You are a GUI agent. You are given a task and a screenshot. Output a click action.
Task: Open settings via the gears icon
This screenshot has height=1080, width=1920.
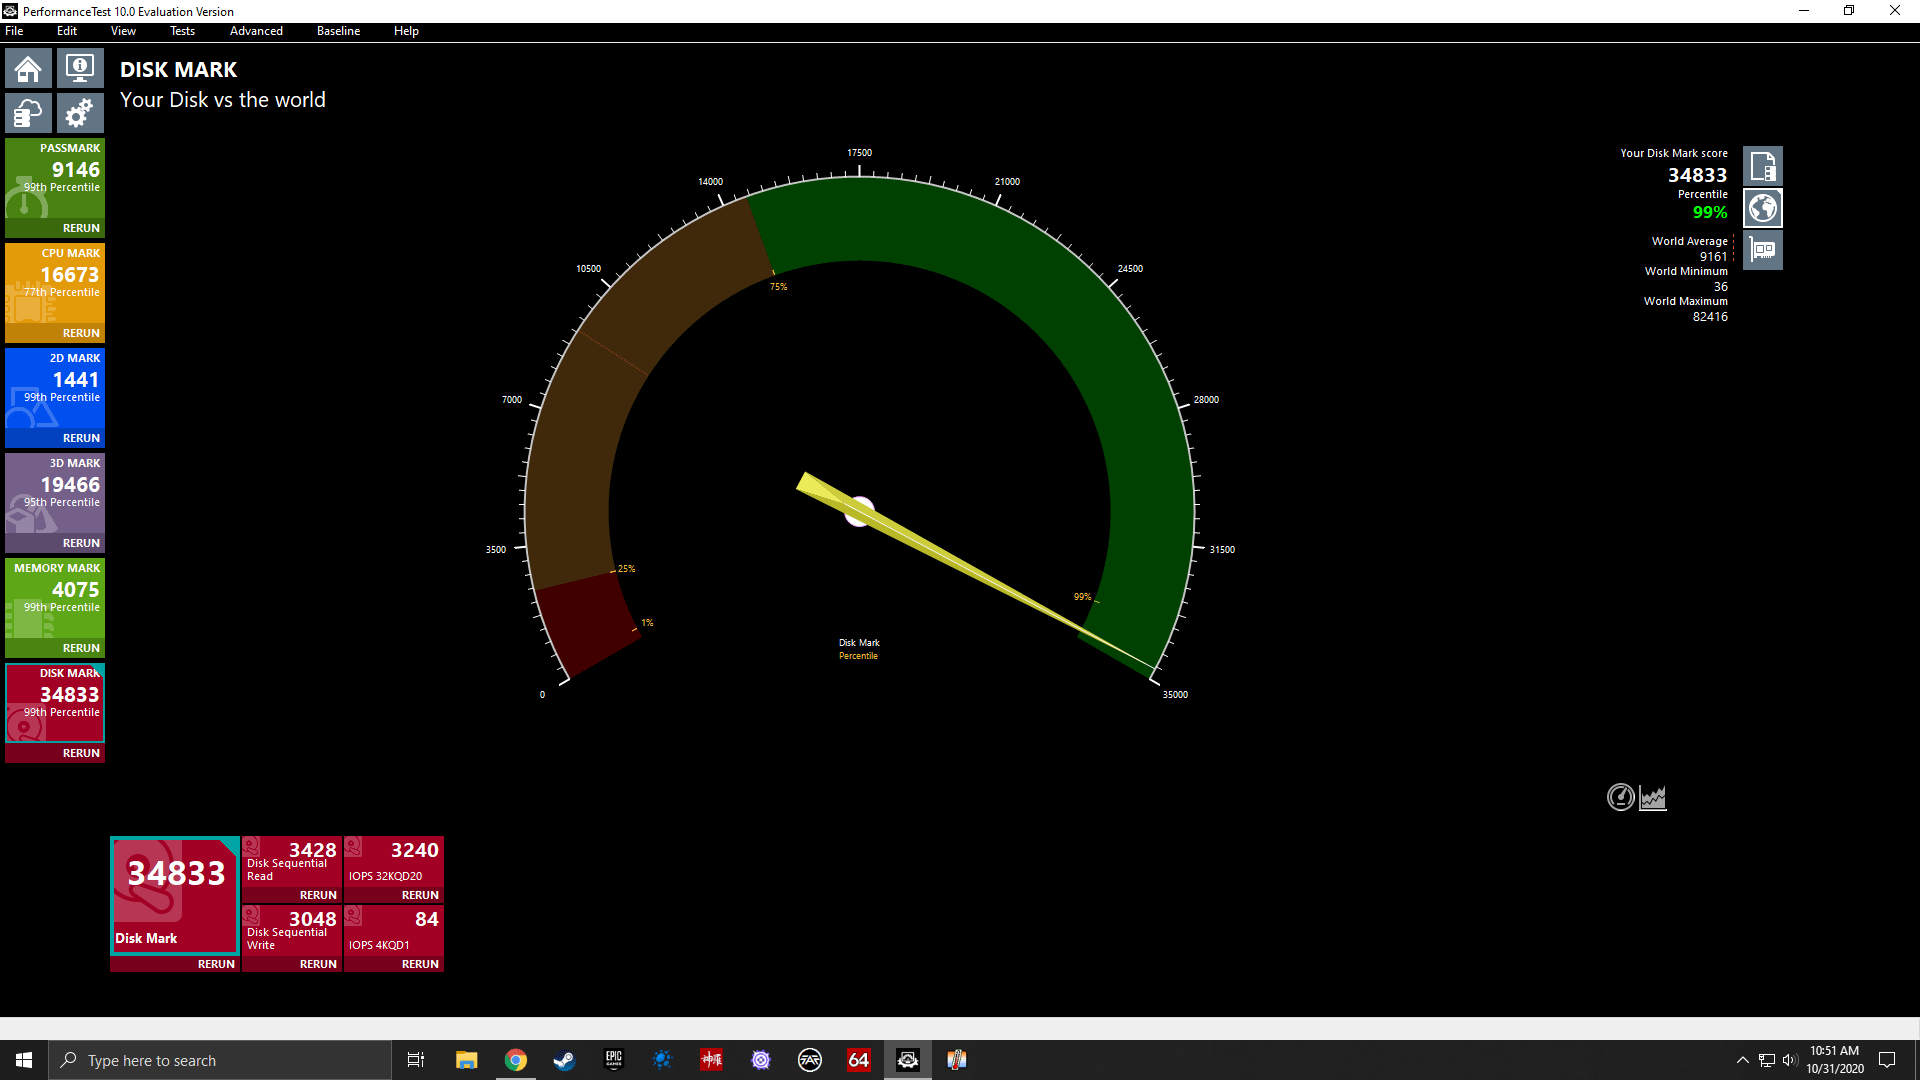(x=80, y=113)
